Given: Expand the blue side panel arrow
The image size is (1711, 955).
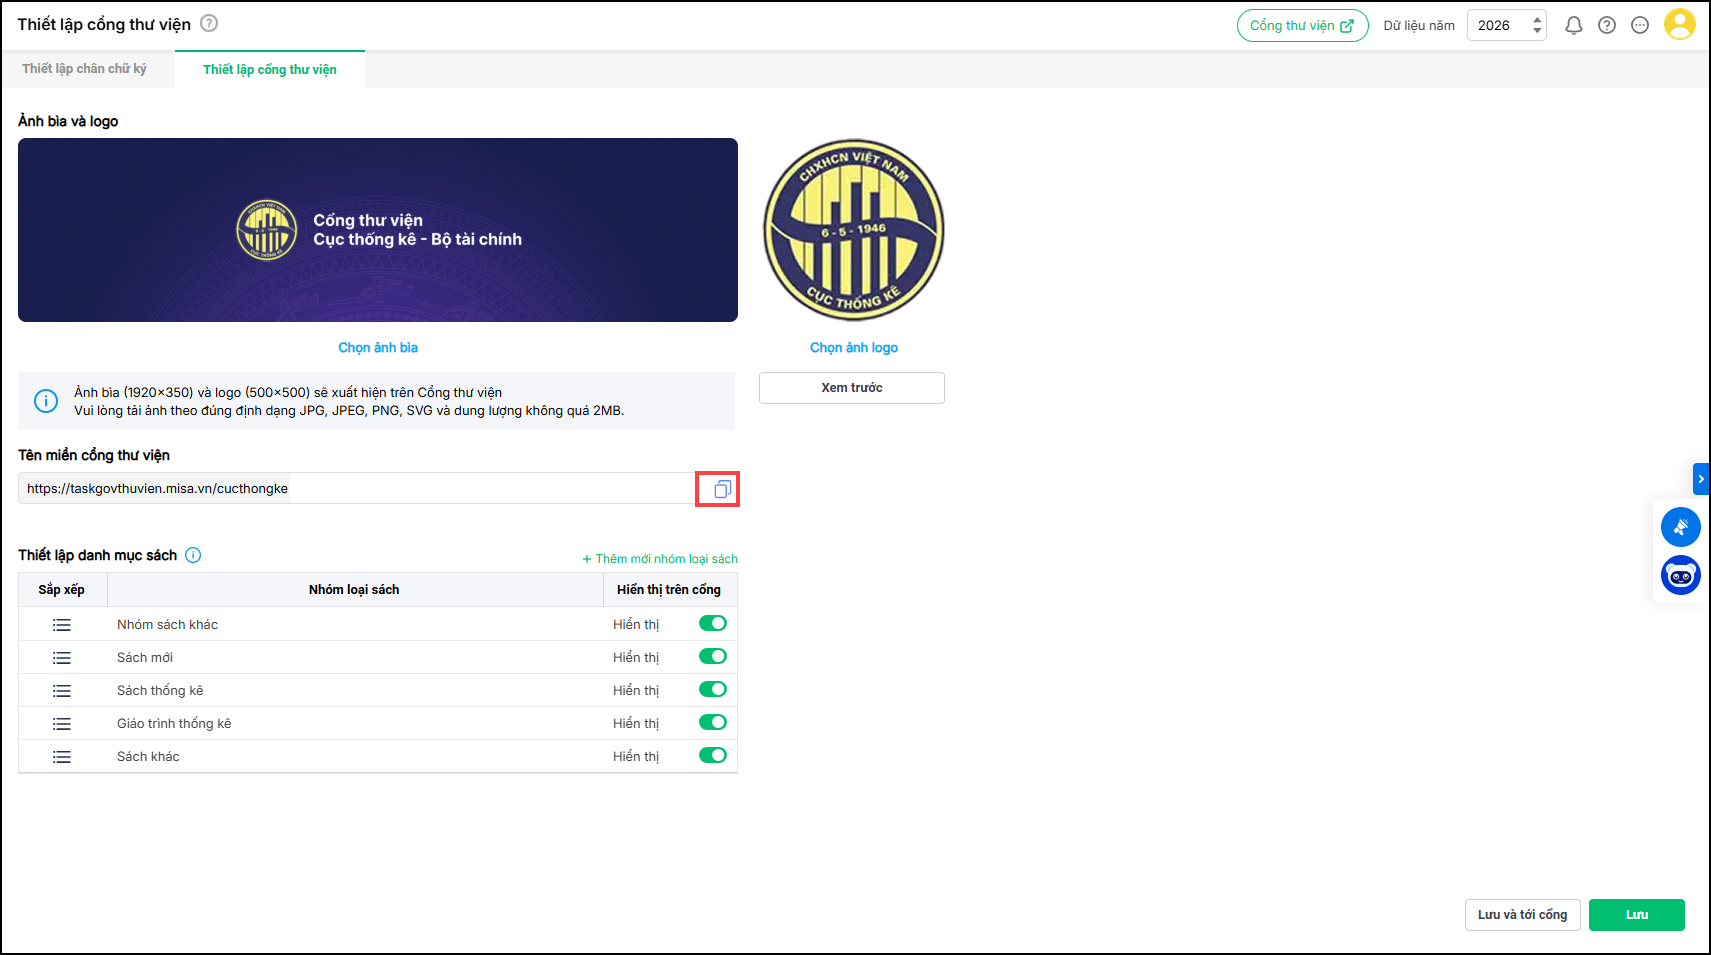Looking at the screenshot, I should pos(1701,479).
